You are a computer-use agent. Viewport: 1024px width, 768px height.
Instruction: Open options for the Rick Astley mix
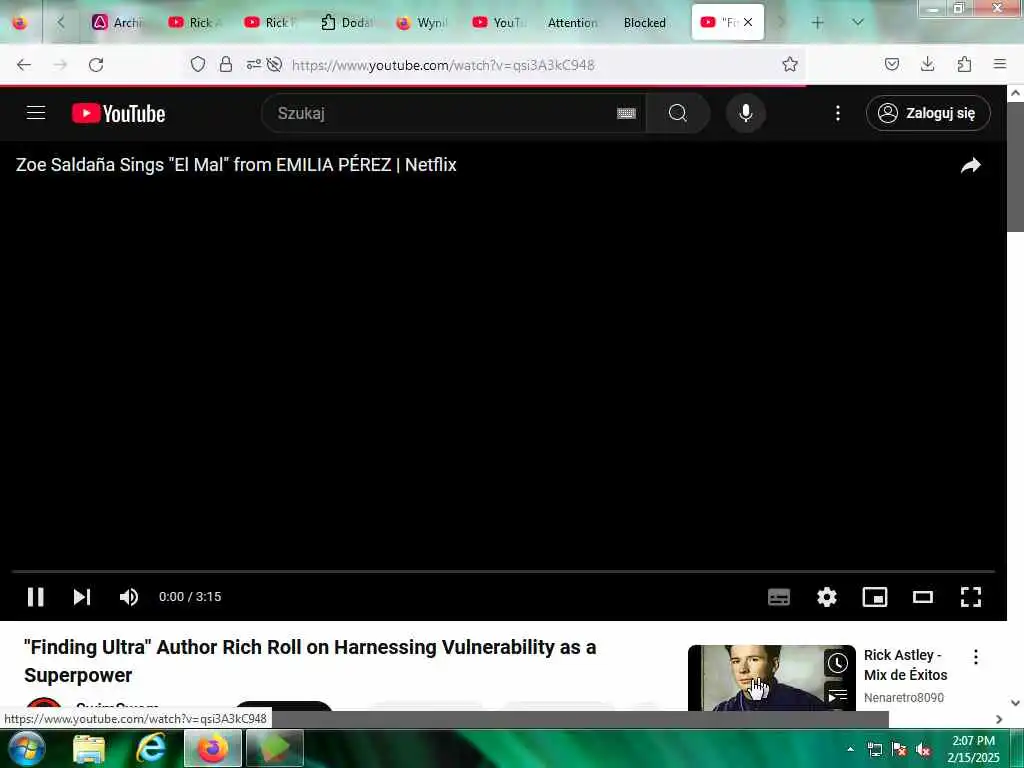click(976, 657)
